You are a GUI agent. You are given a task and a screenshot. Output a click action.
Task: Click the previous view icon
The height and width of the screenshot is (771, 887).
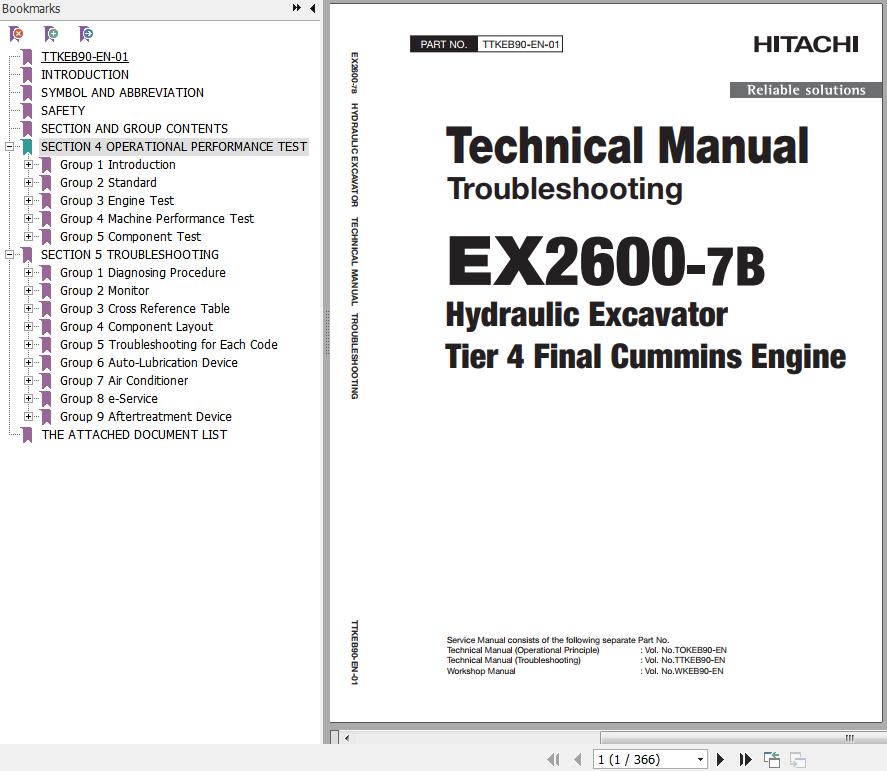[x=772, y=759]
